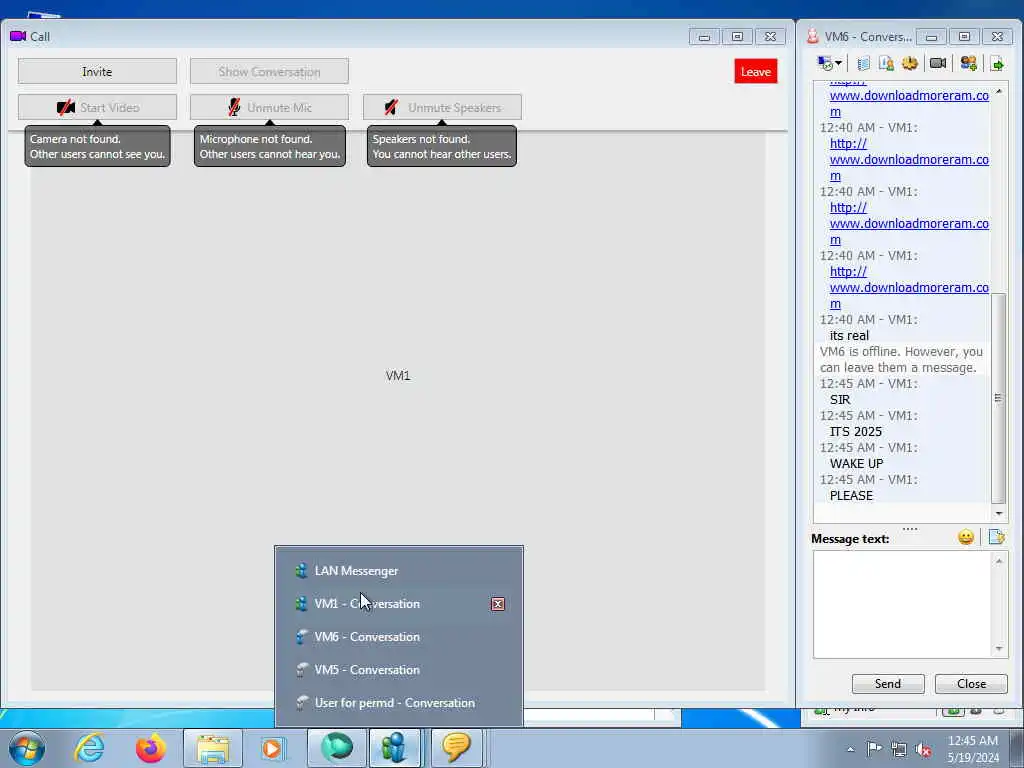Click the 'SIR' chat message
Image resolution: width=1024 pixels, height=768 pixels.
pyautogui.click(x=840, y=400)
